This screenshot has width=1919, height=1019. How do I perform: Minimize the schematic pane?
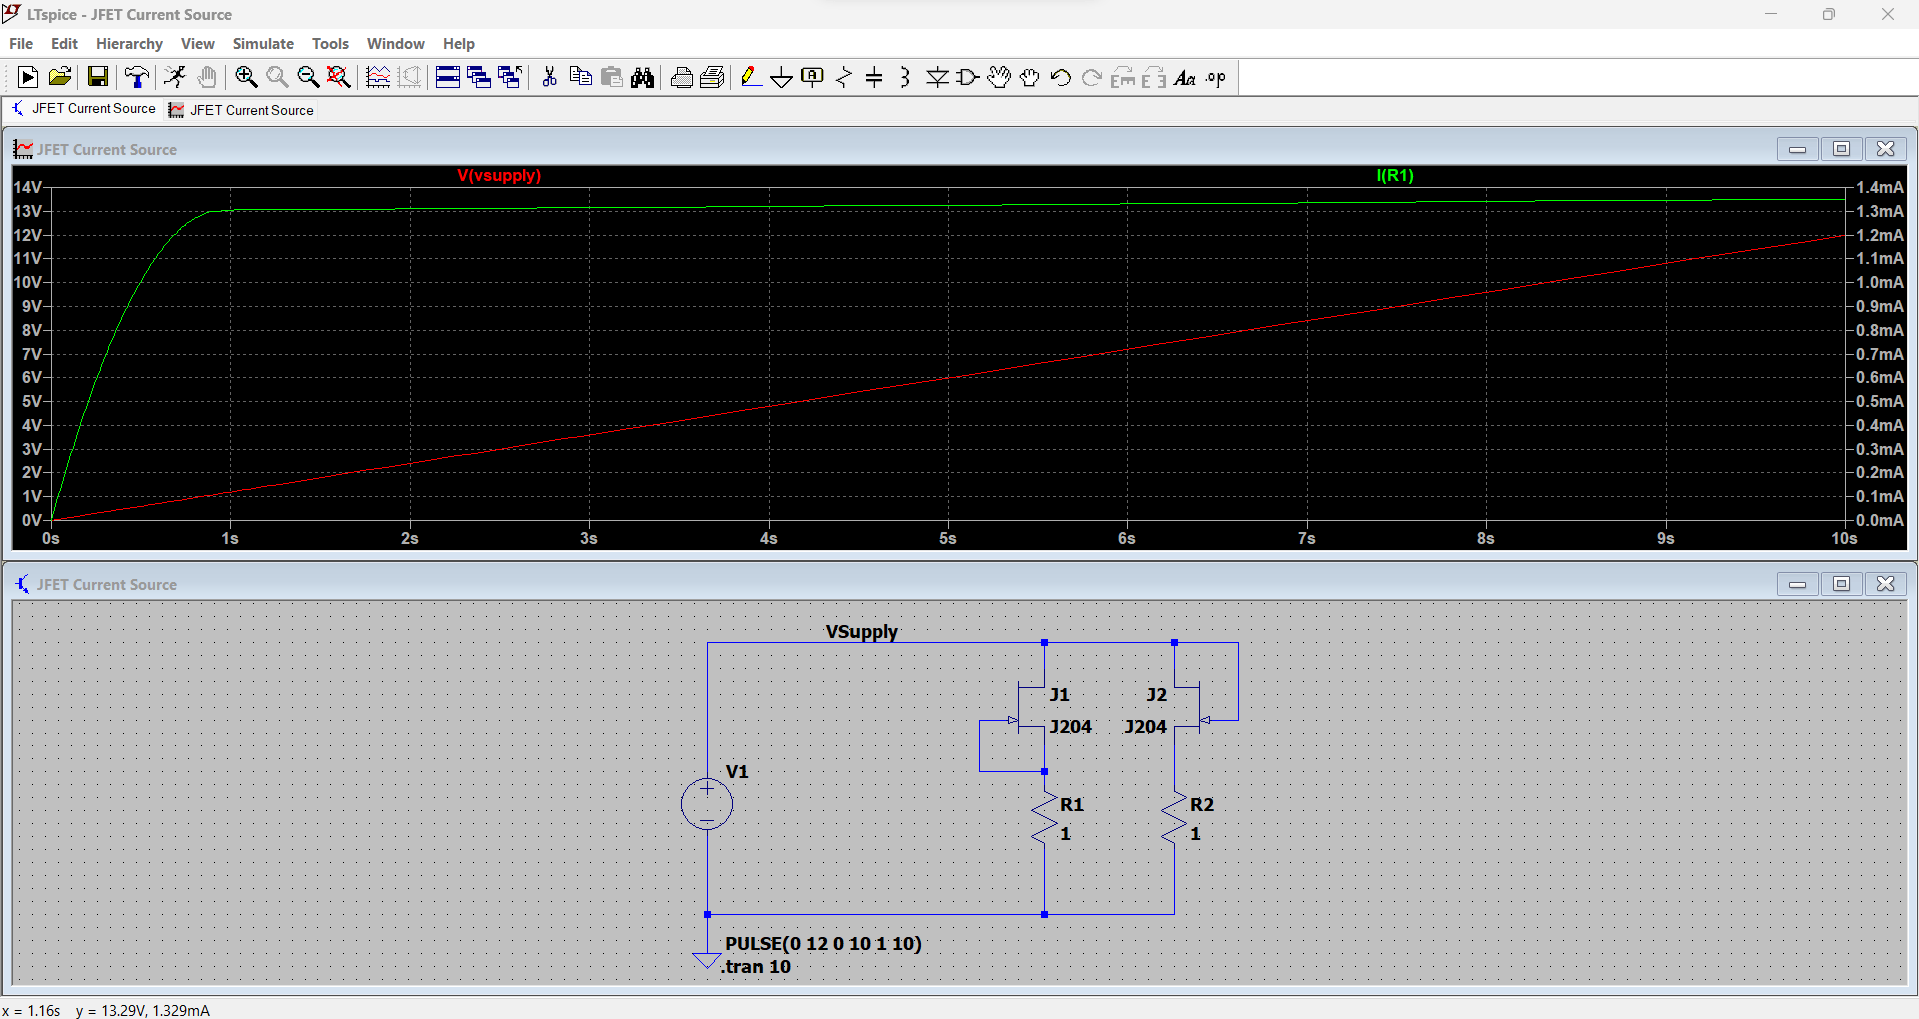[1797, 584]
